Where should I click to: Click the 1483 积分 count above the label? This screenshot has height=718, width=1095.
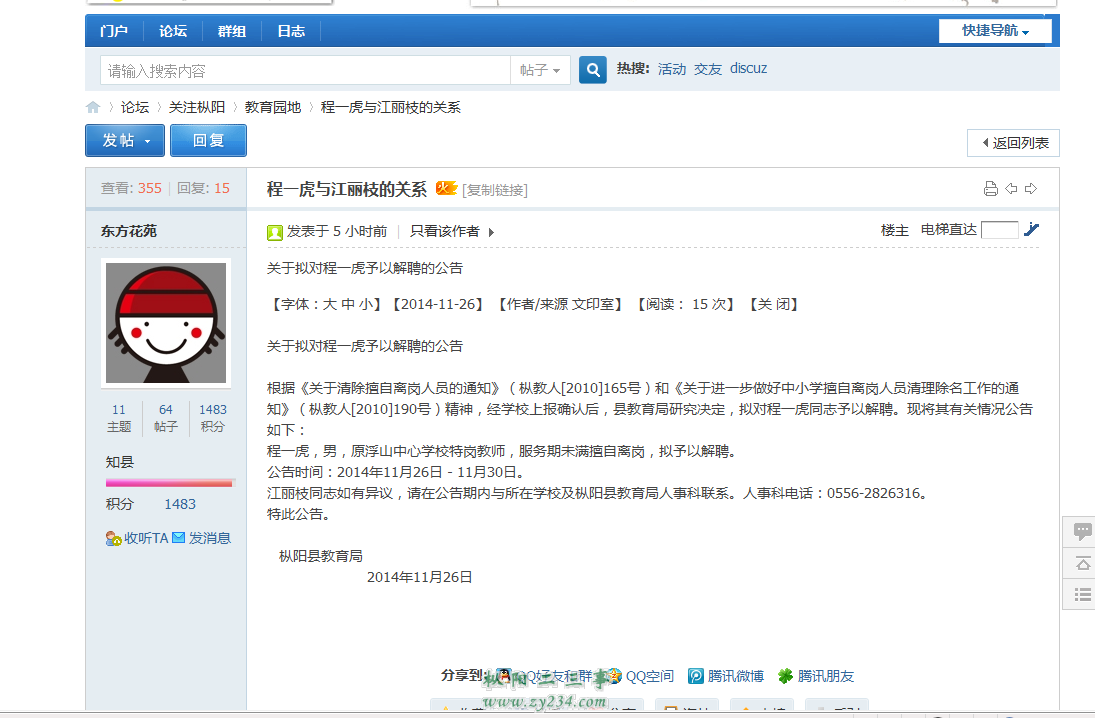click(213, 410)
